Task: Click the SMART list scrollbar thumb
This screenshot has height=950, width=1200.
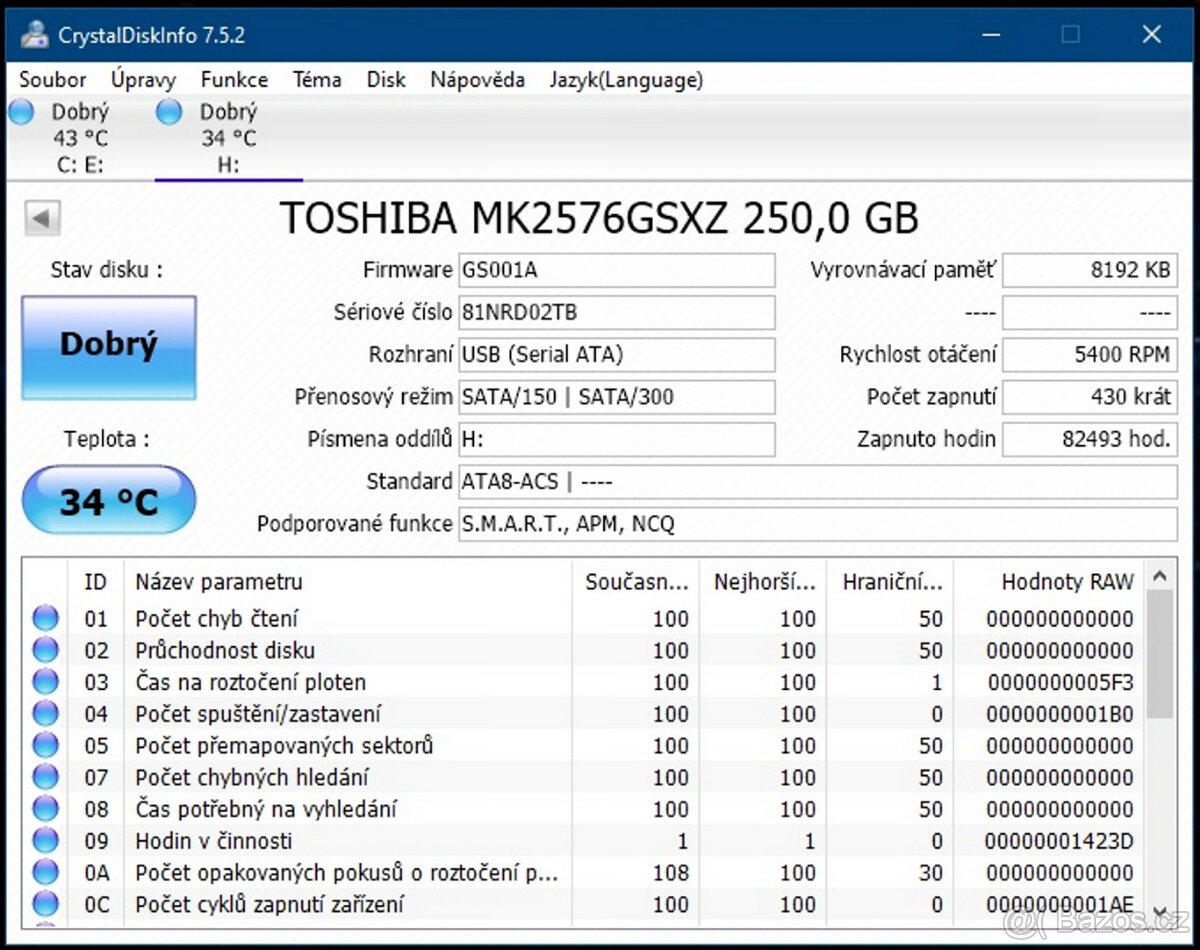Action: tap(1159, 654)
